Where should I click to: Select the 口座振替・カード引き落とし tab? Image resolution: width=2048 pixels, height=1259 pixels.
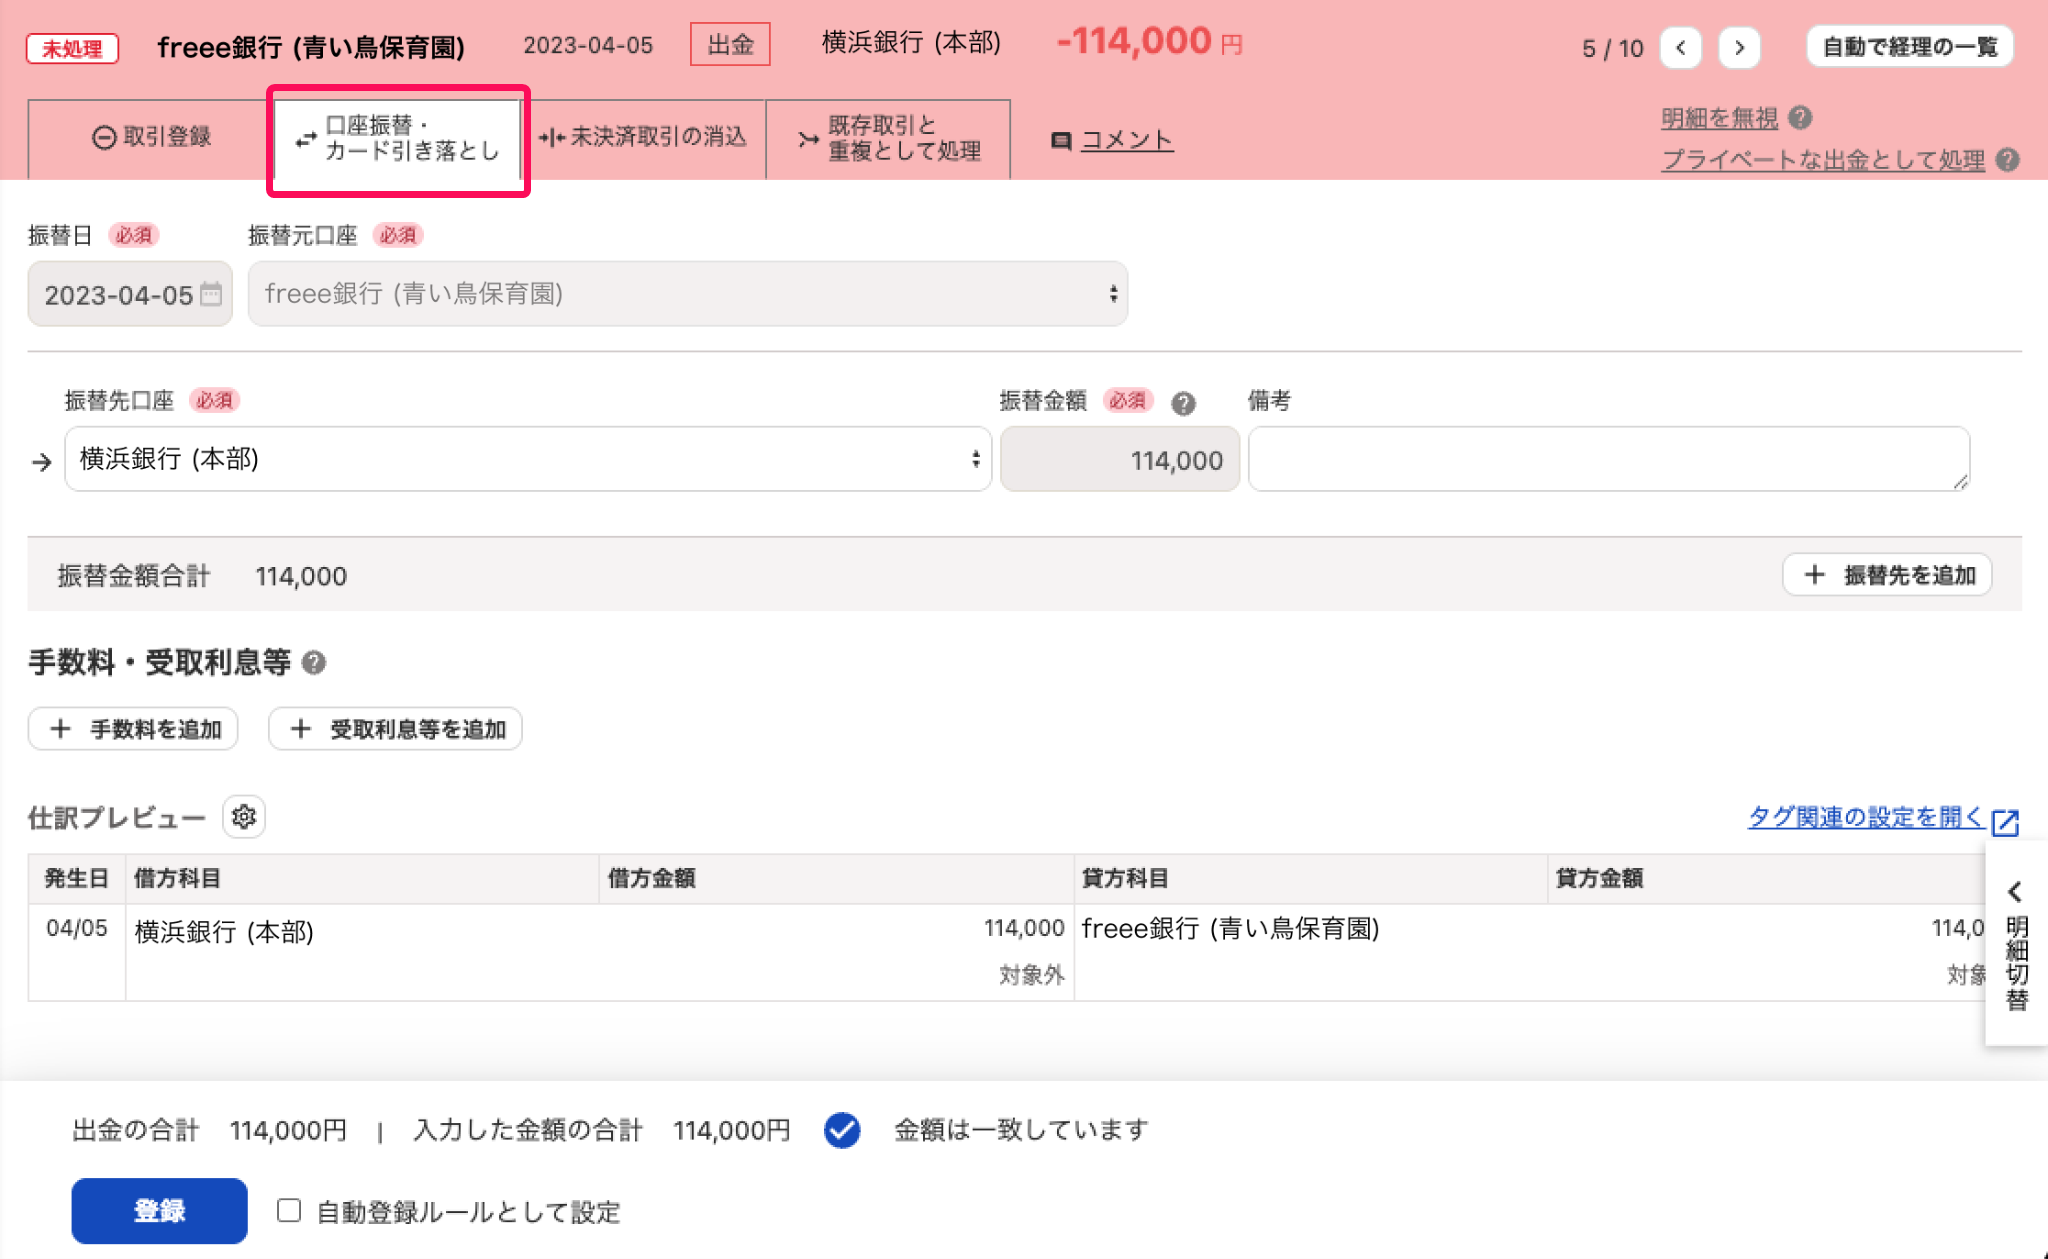pos(398,139)
